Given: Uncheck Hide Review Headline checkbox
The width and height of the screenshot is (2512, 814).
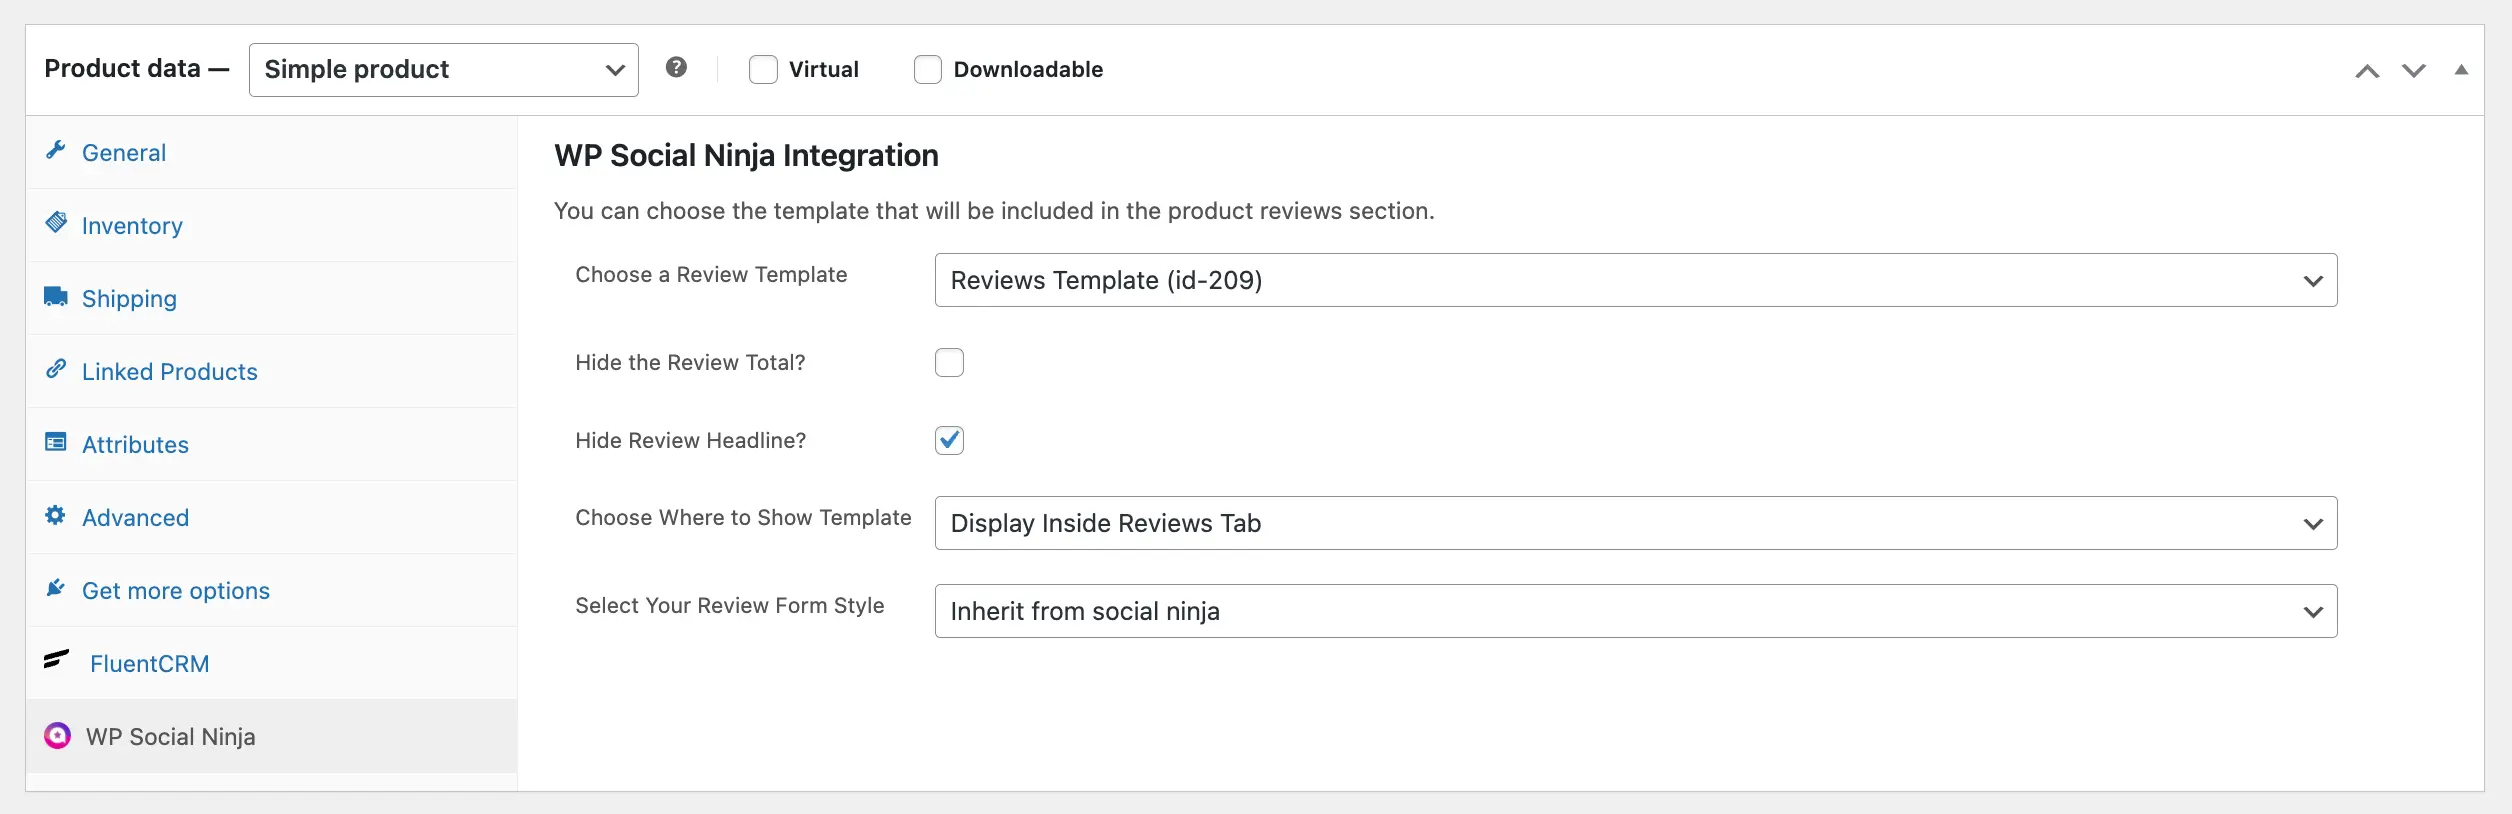Looking at the screenshot, I should click(x=949, y=441).
